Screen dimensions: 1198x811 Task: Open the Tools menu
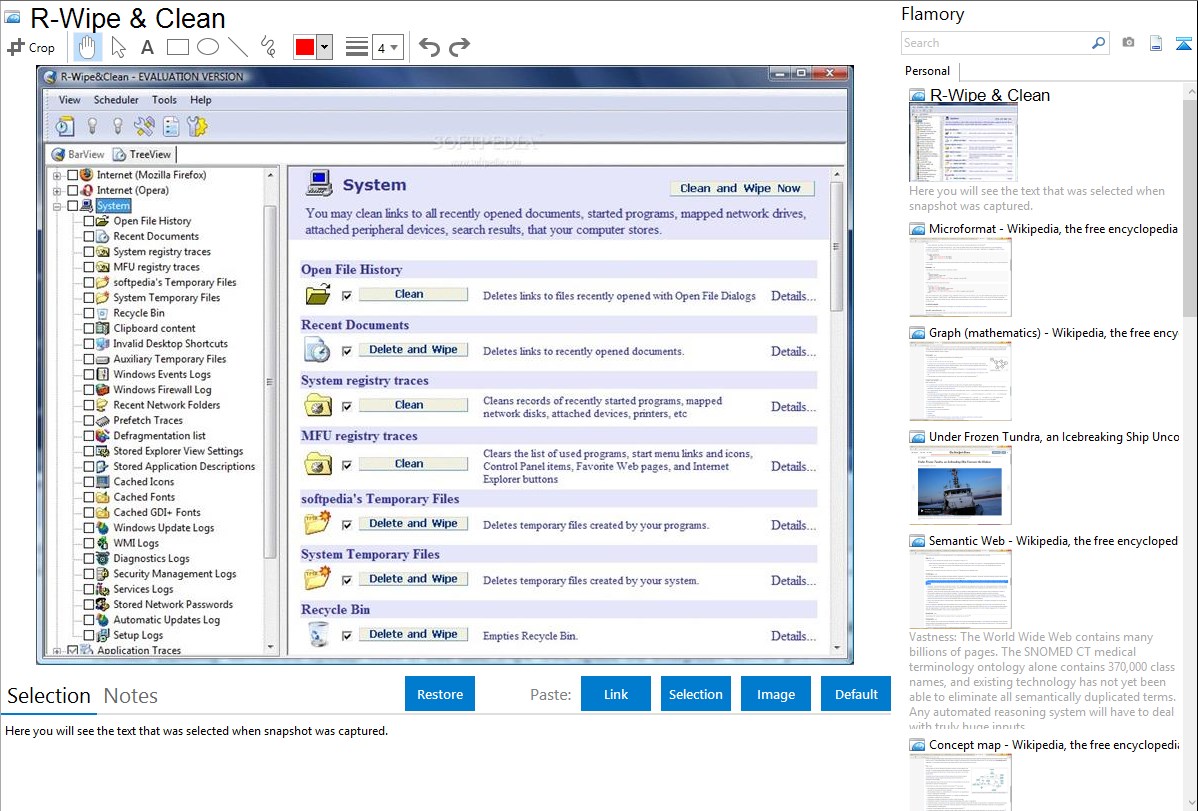(x=164, y=99)
